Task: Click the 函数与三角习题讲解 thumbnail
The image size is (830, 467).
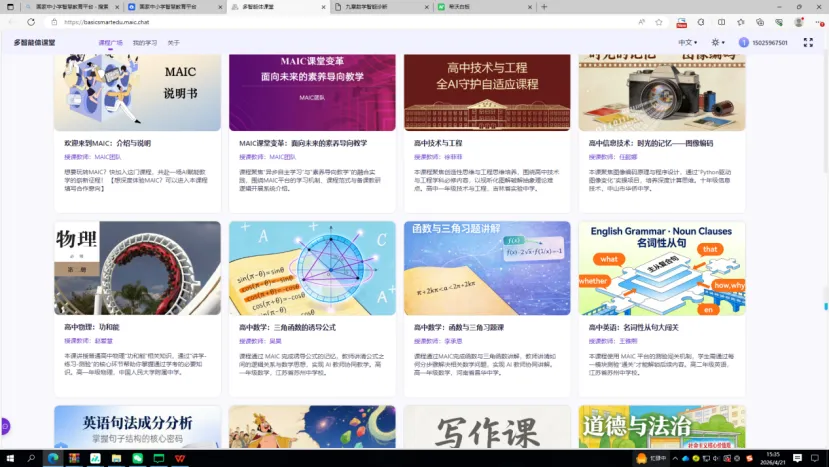Action: (487, 268)
